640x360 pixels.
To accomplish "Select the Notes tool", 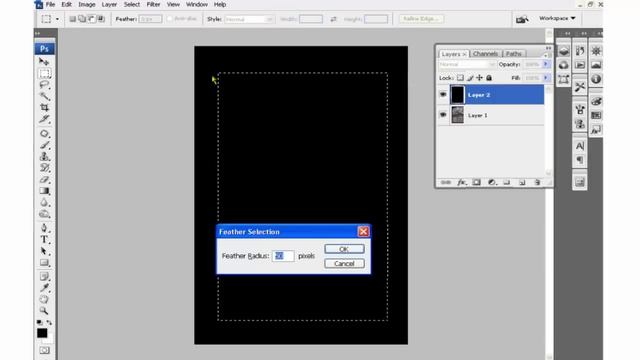I will 44,276.
